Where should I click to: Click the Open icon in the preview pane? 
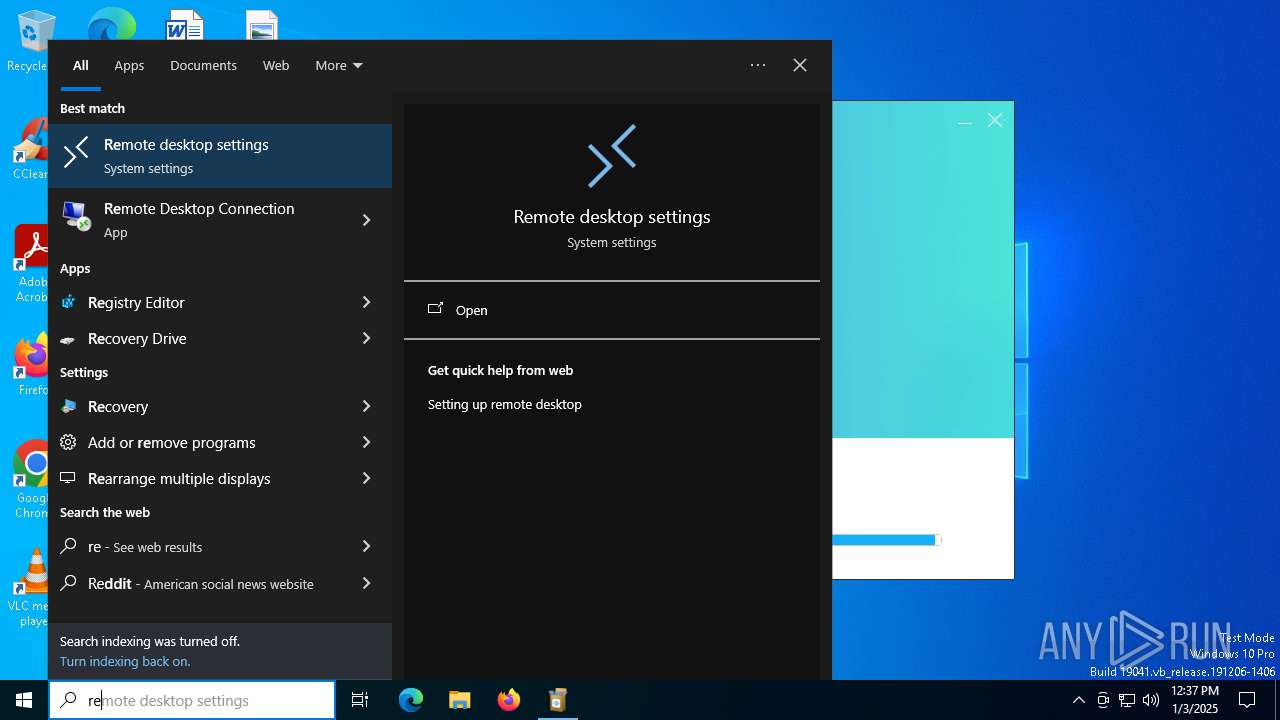pos(435,309)
